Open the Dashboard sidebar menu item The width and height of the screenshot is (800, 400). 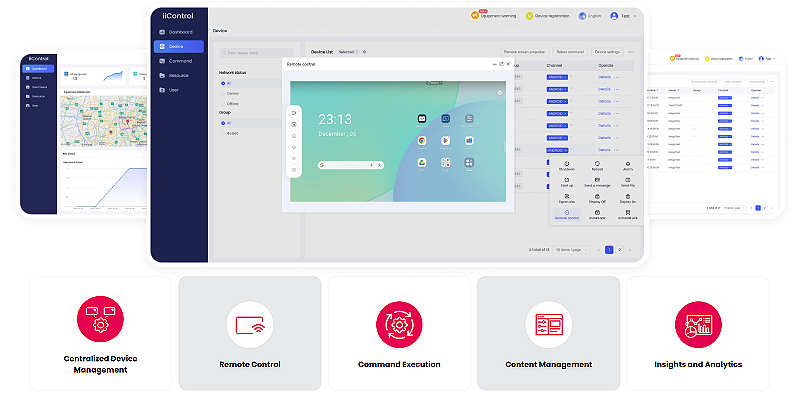click(x=180, y=32)
